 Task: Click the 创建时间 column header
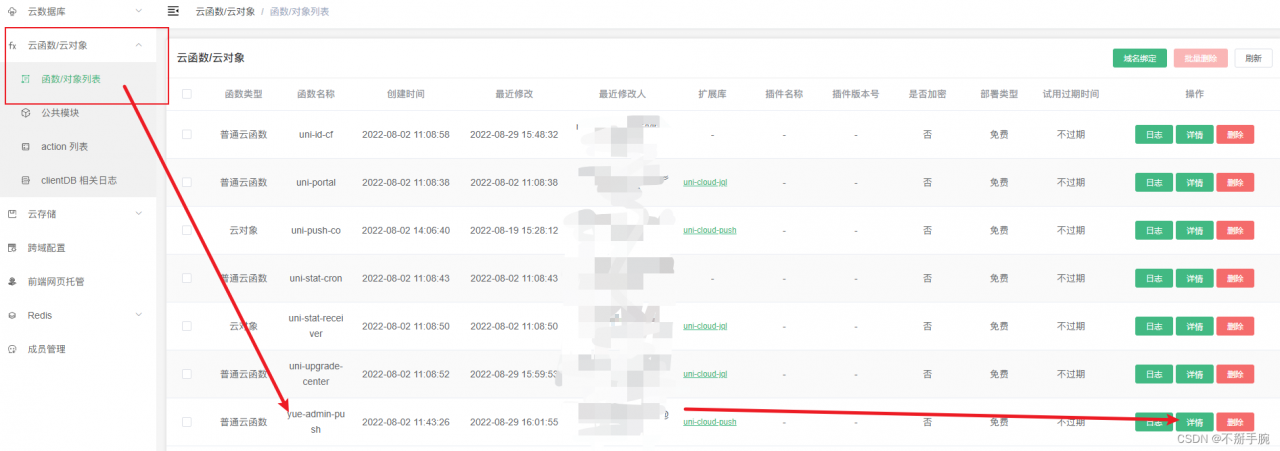pyautogui.click(x=406, y=94)
